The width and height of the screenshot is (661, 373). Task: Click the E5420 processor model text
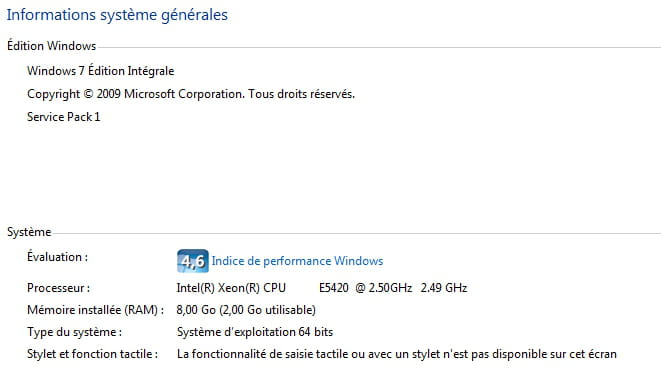pos(334,288)
